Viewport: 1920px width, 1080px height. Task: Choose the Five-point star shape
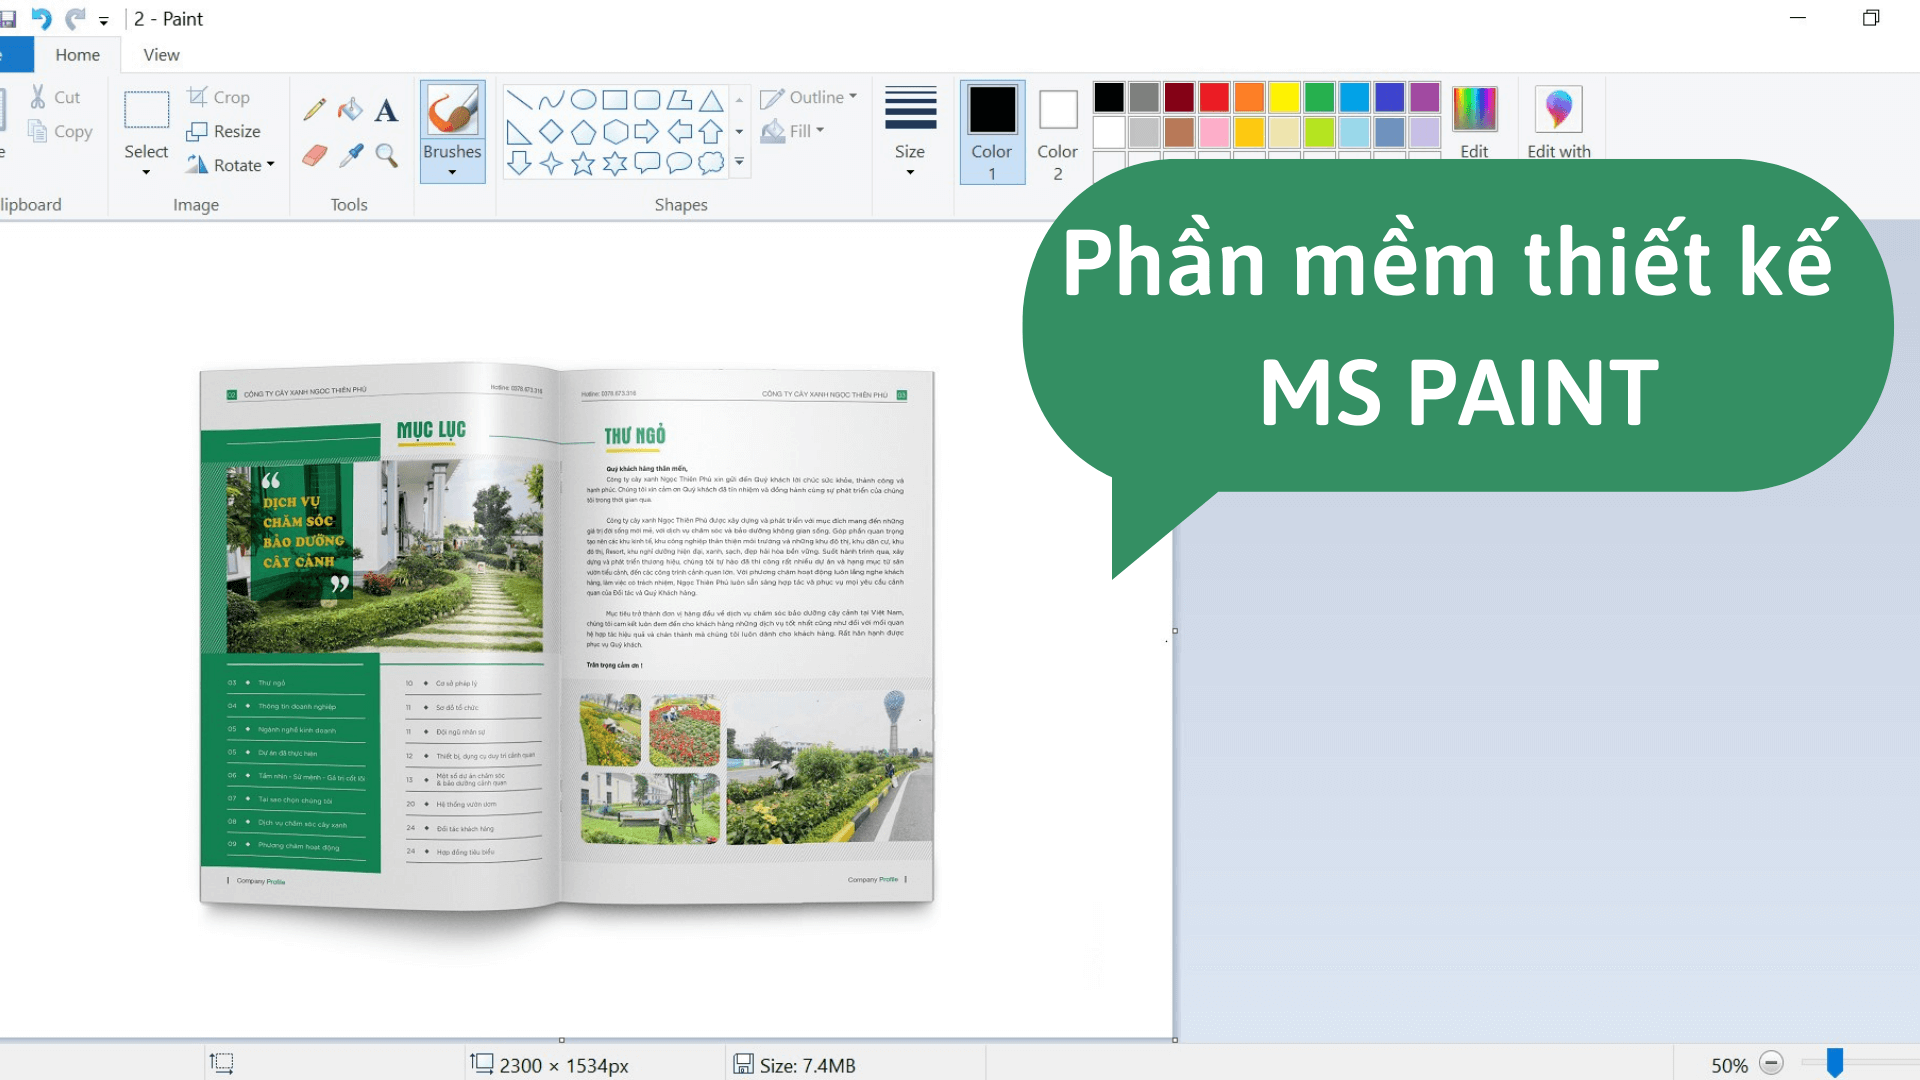point(583,163)
